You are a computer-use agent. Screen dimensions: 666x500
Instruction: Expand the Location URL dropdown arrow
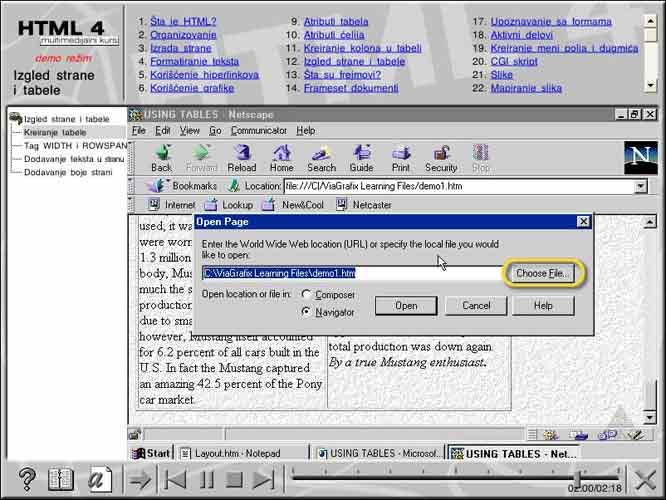640,186
